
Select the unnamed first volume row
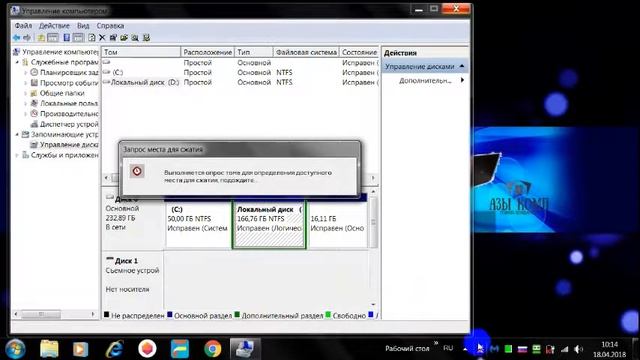(240, 62)
